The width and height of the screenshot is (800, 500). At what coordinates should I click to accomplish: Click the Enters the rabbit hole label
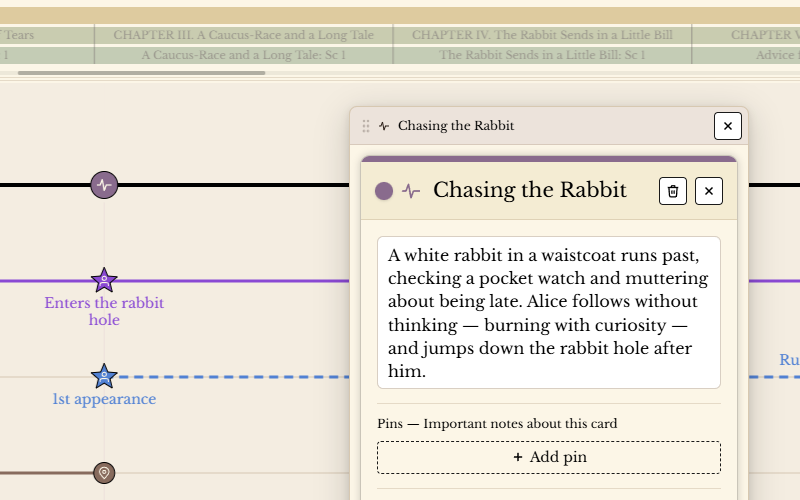104,311
